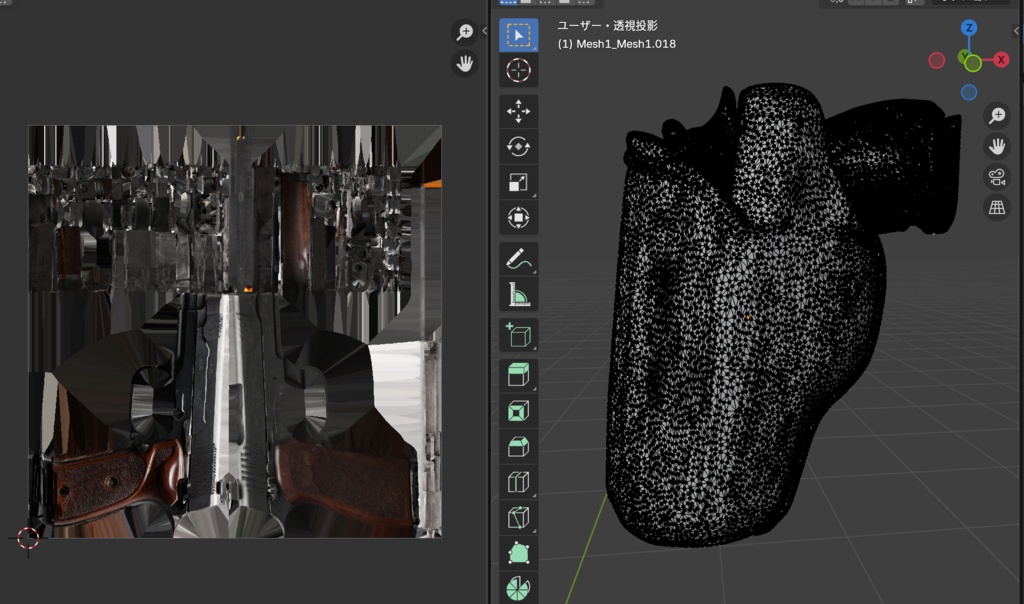Activate the Loop Cut tool
The width and height of the screenshot is (1024, 604).
coord(519,483)
